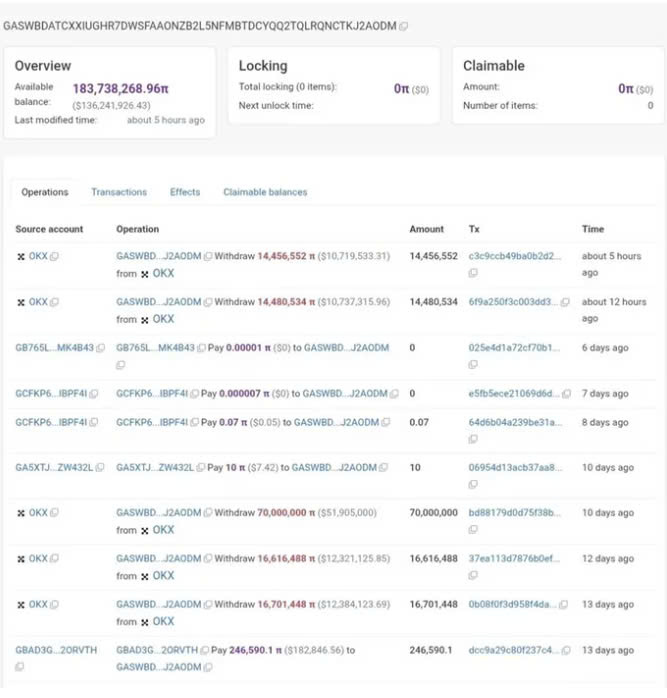667x698 pixels.
Task: Open GBAD3G...2ORVTH source account link
Action: point(56,650)
